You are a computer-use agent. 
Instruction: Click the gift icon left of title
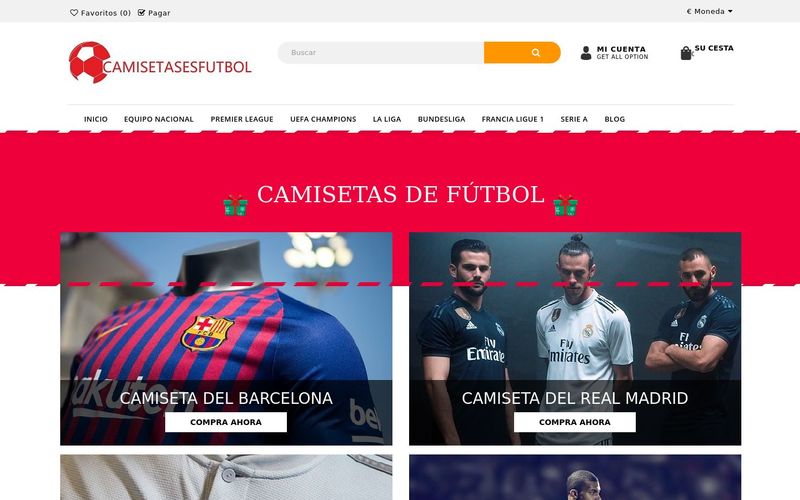(x=235, y=205)
